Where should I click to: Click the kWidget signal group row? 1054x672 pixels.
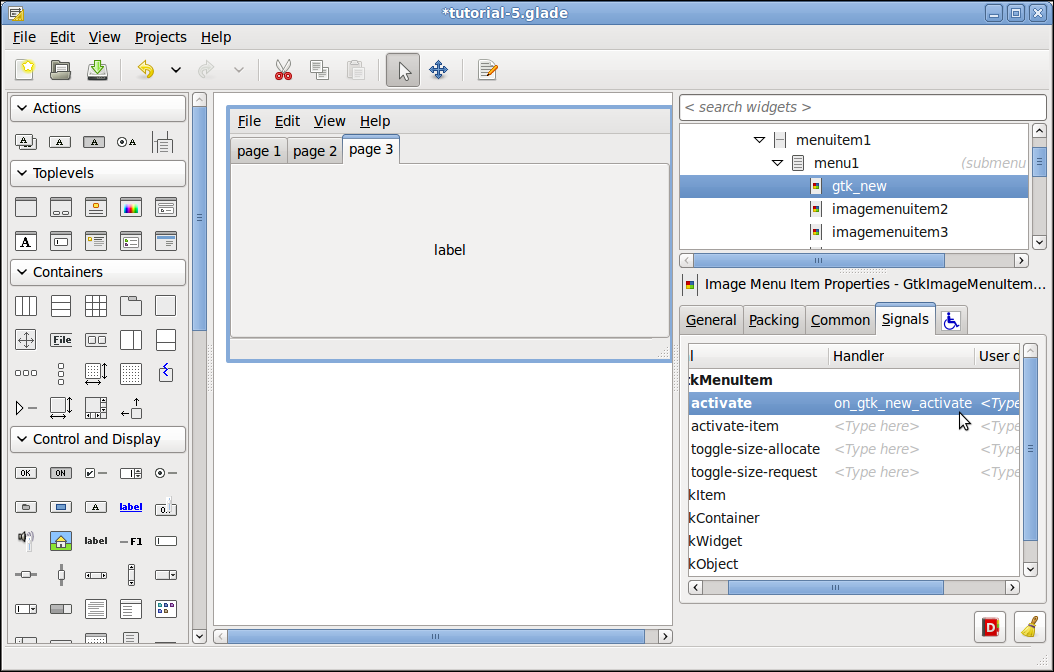point(854,541)
